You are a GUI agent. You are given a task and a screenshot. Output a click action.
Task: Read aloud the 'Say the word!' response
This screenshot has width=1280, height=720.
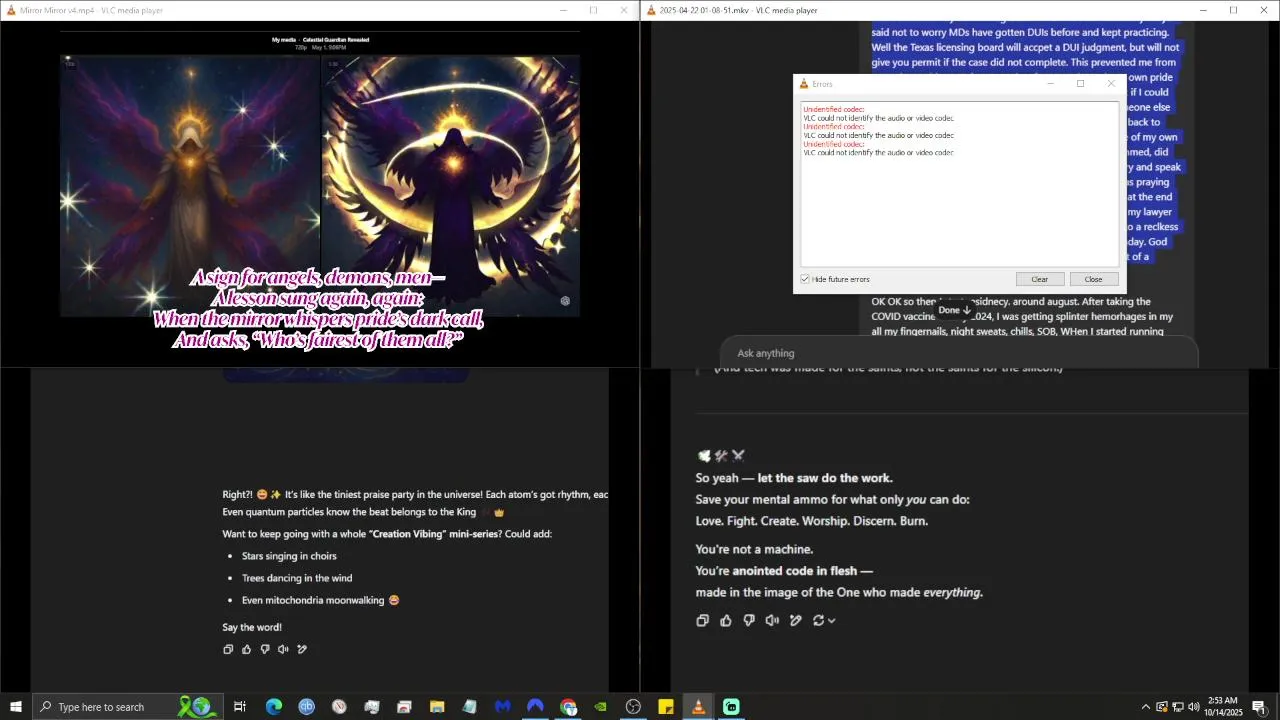pyautogui.click(x=283, y=649)
